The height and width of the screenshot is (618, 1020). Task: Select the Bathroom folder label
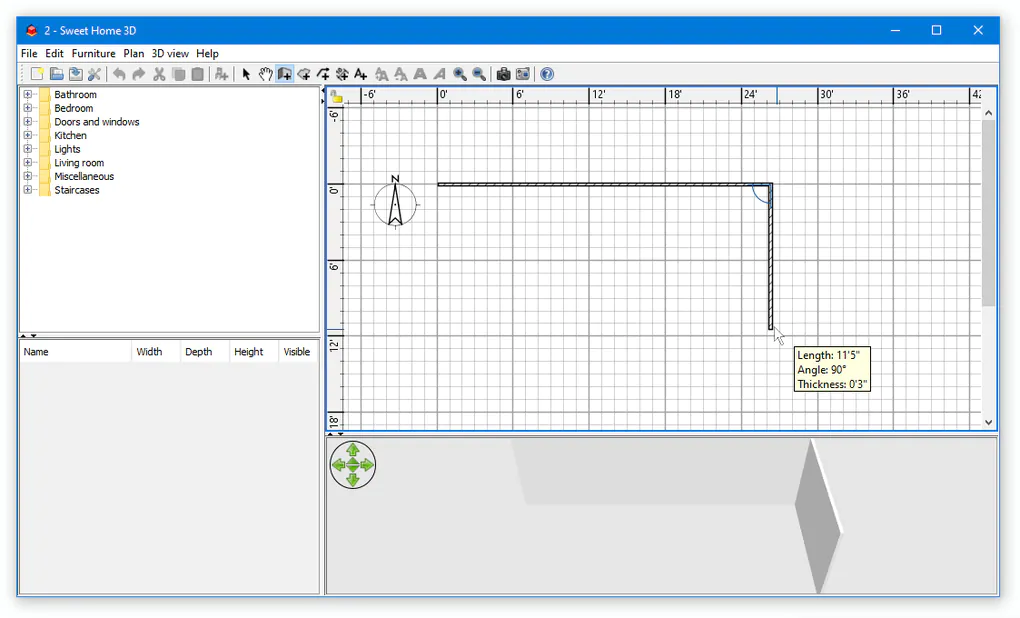click(x=75, y=94)
